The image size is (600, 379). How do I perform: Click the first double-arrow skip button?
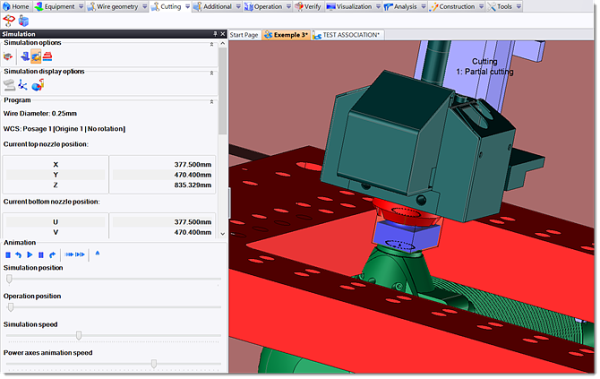coord(69,255)
